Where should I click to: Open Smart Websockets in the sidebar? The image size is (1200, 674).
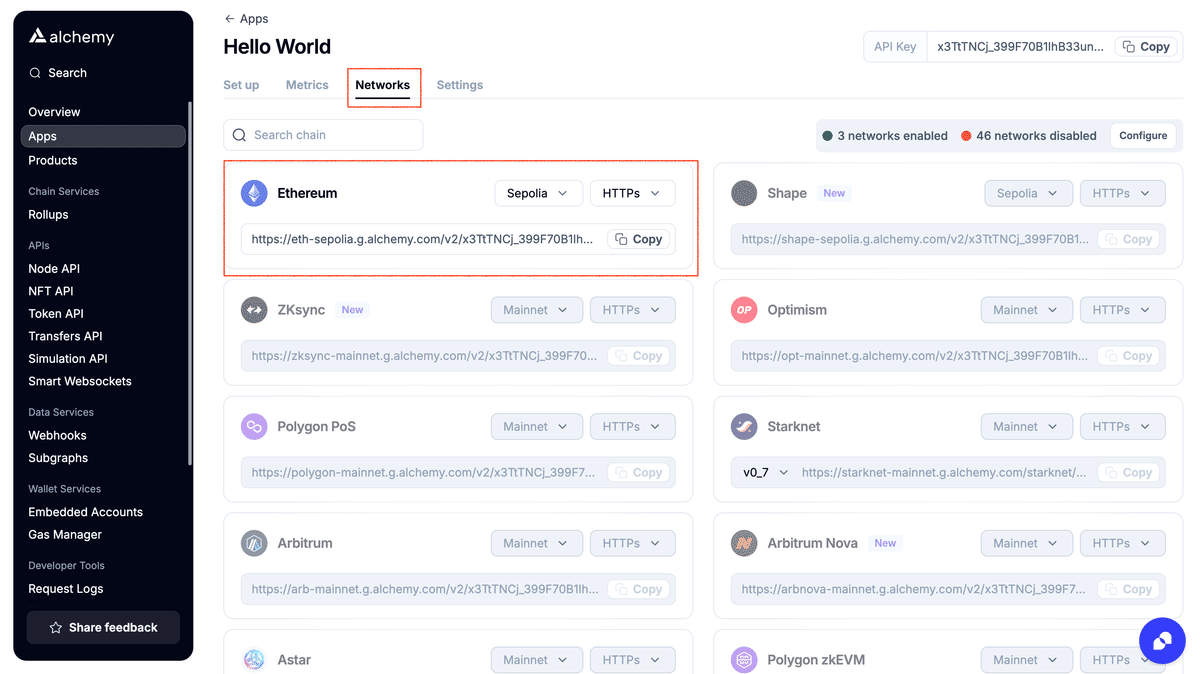tap(80, 381)
